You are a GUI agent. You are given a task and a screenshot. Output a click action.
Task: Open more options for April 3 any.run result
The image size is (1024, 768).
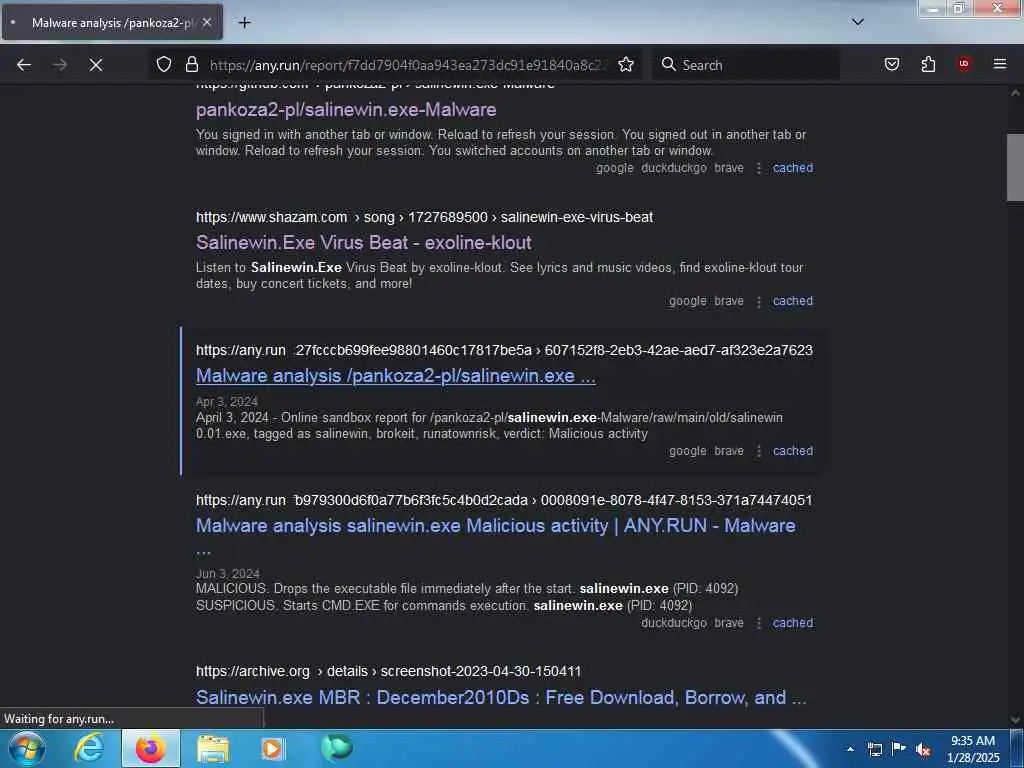pyautogui.click(x=759, y=451)
